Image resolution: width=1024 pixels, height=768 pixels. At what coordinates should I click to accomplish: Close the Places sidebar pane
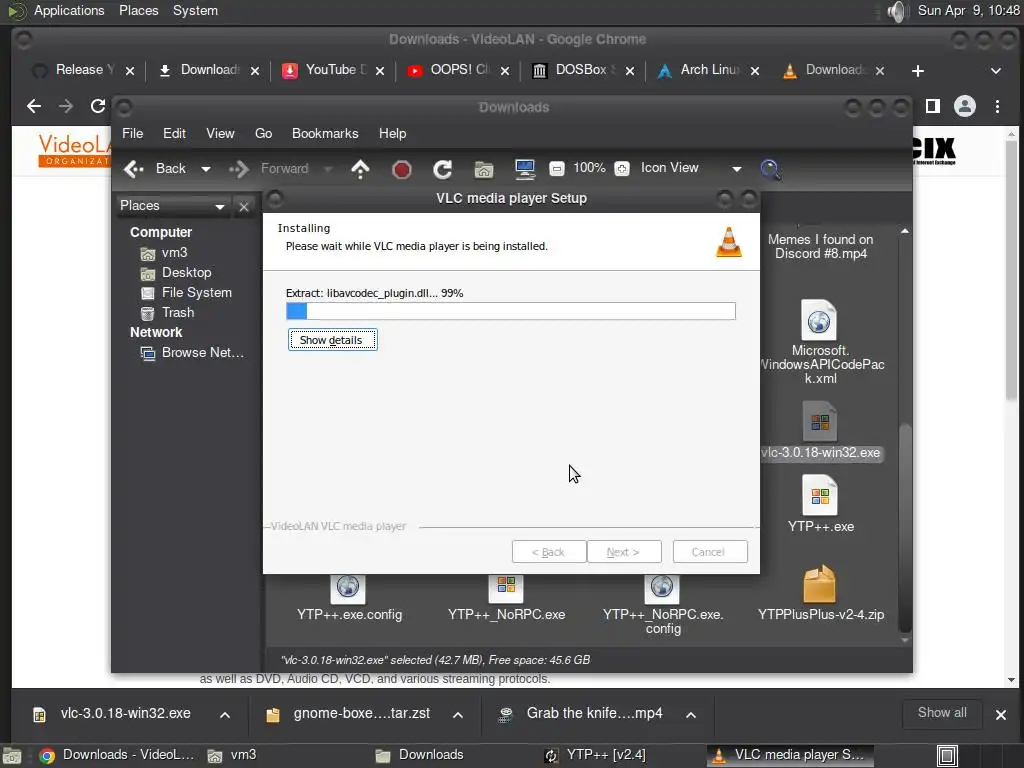[244, 206]
